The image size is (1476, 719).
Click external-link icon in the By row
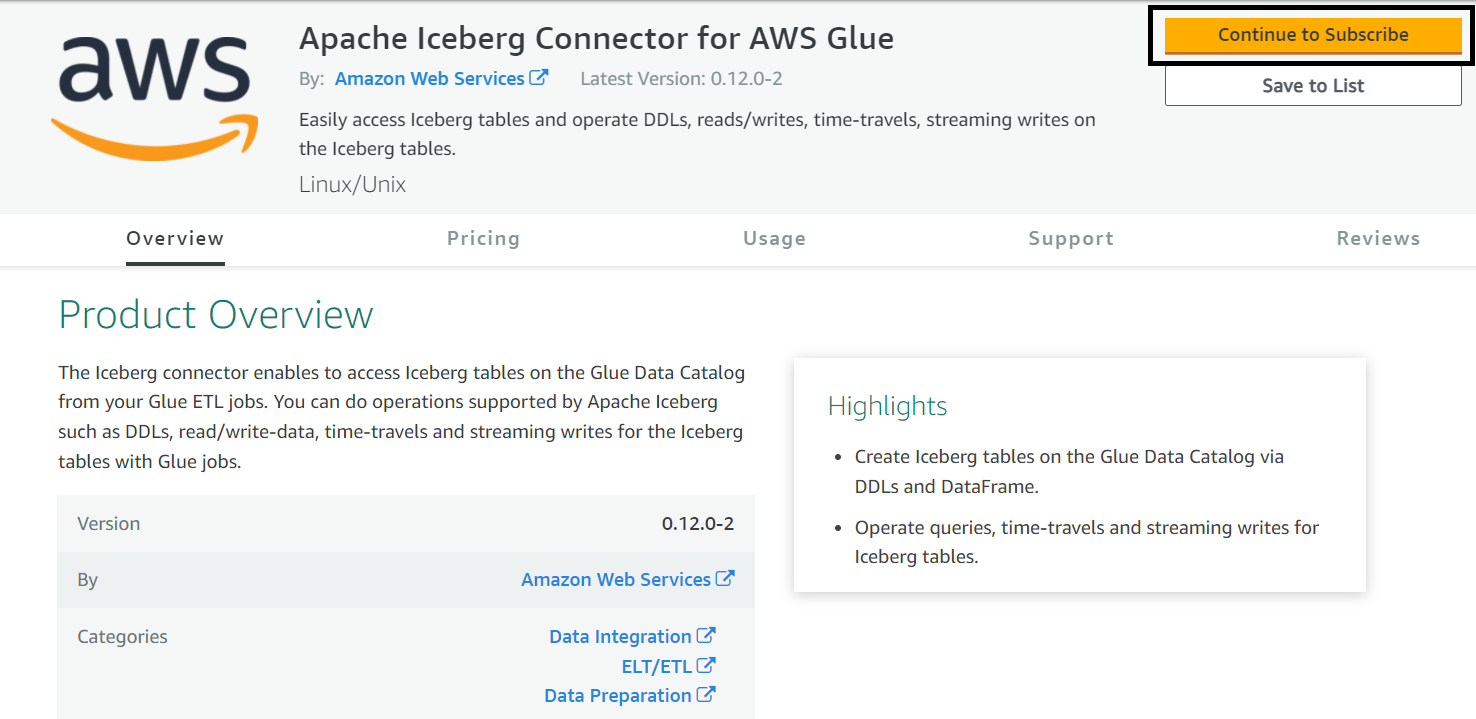tap(725, 578)
